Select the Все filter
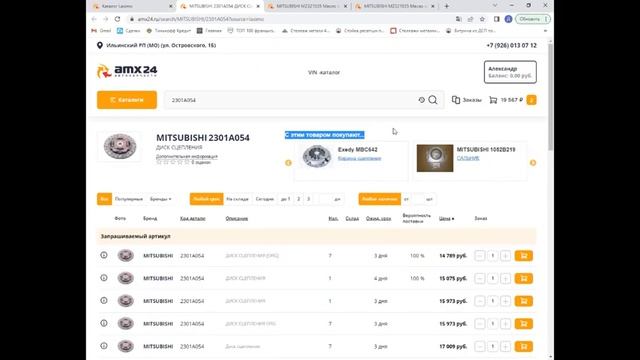 (x=104, y=199)
